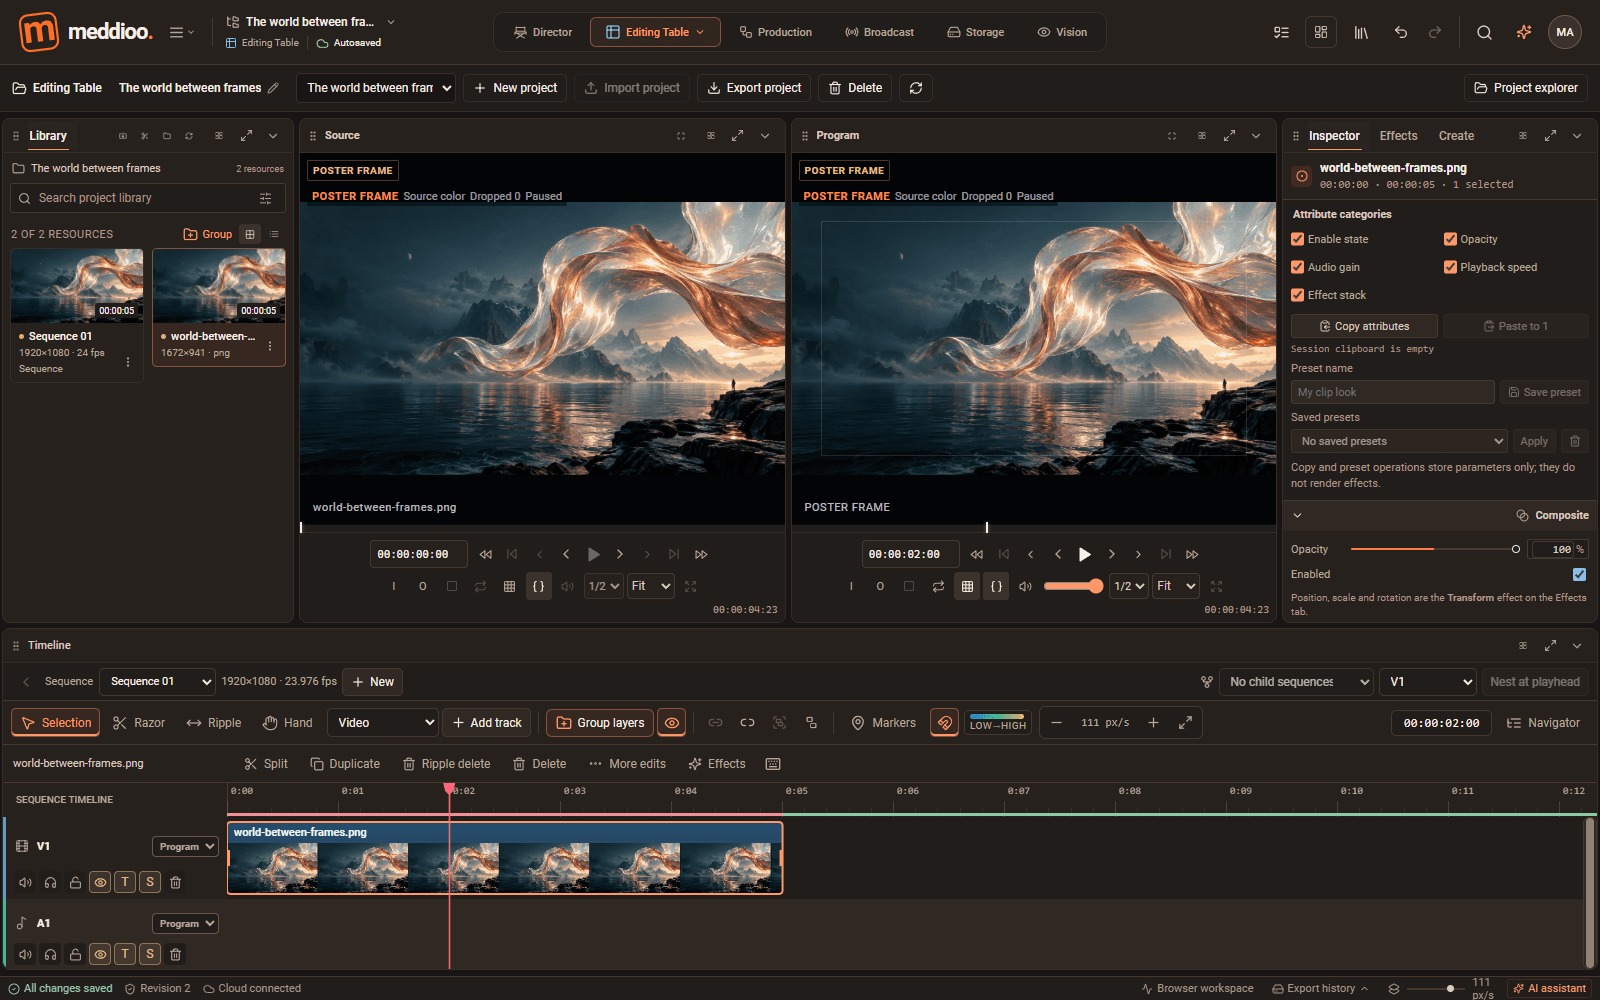The width and height of the screenshot is (1600, 1000).
Task: Delete the saved preset with the trash icon
Action: tap(1575, 441)
